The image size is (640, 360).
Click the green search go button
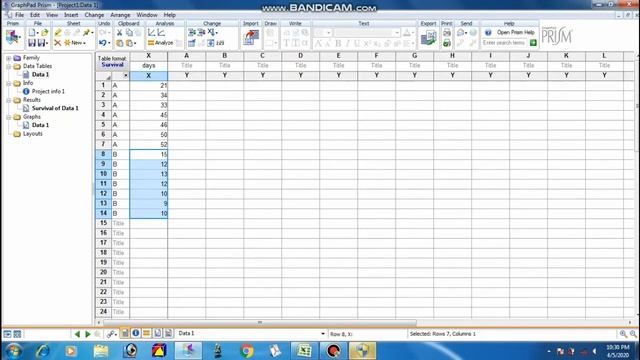coord(533,42)
